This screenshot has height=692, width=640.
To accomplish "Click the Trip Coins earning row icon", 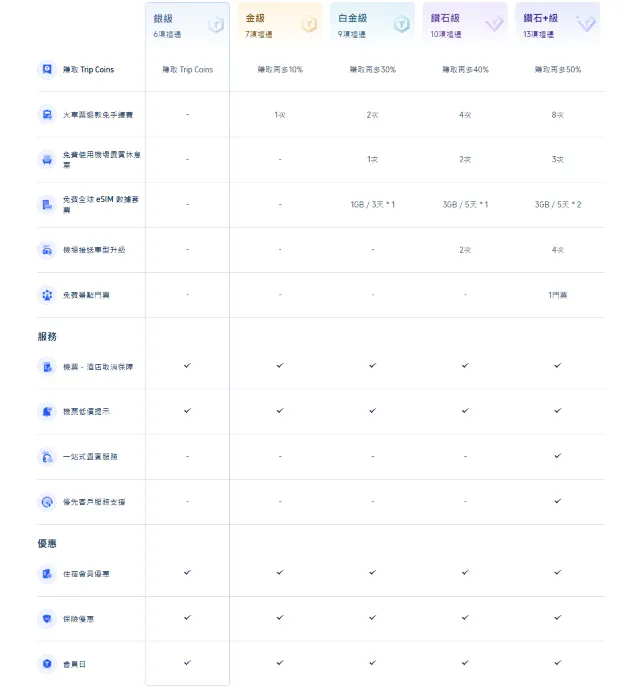I will [47, 69].
